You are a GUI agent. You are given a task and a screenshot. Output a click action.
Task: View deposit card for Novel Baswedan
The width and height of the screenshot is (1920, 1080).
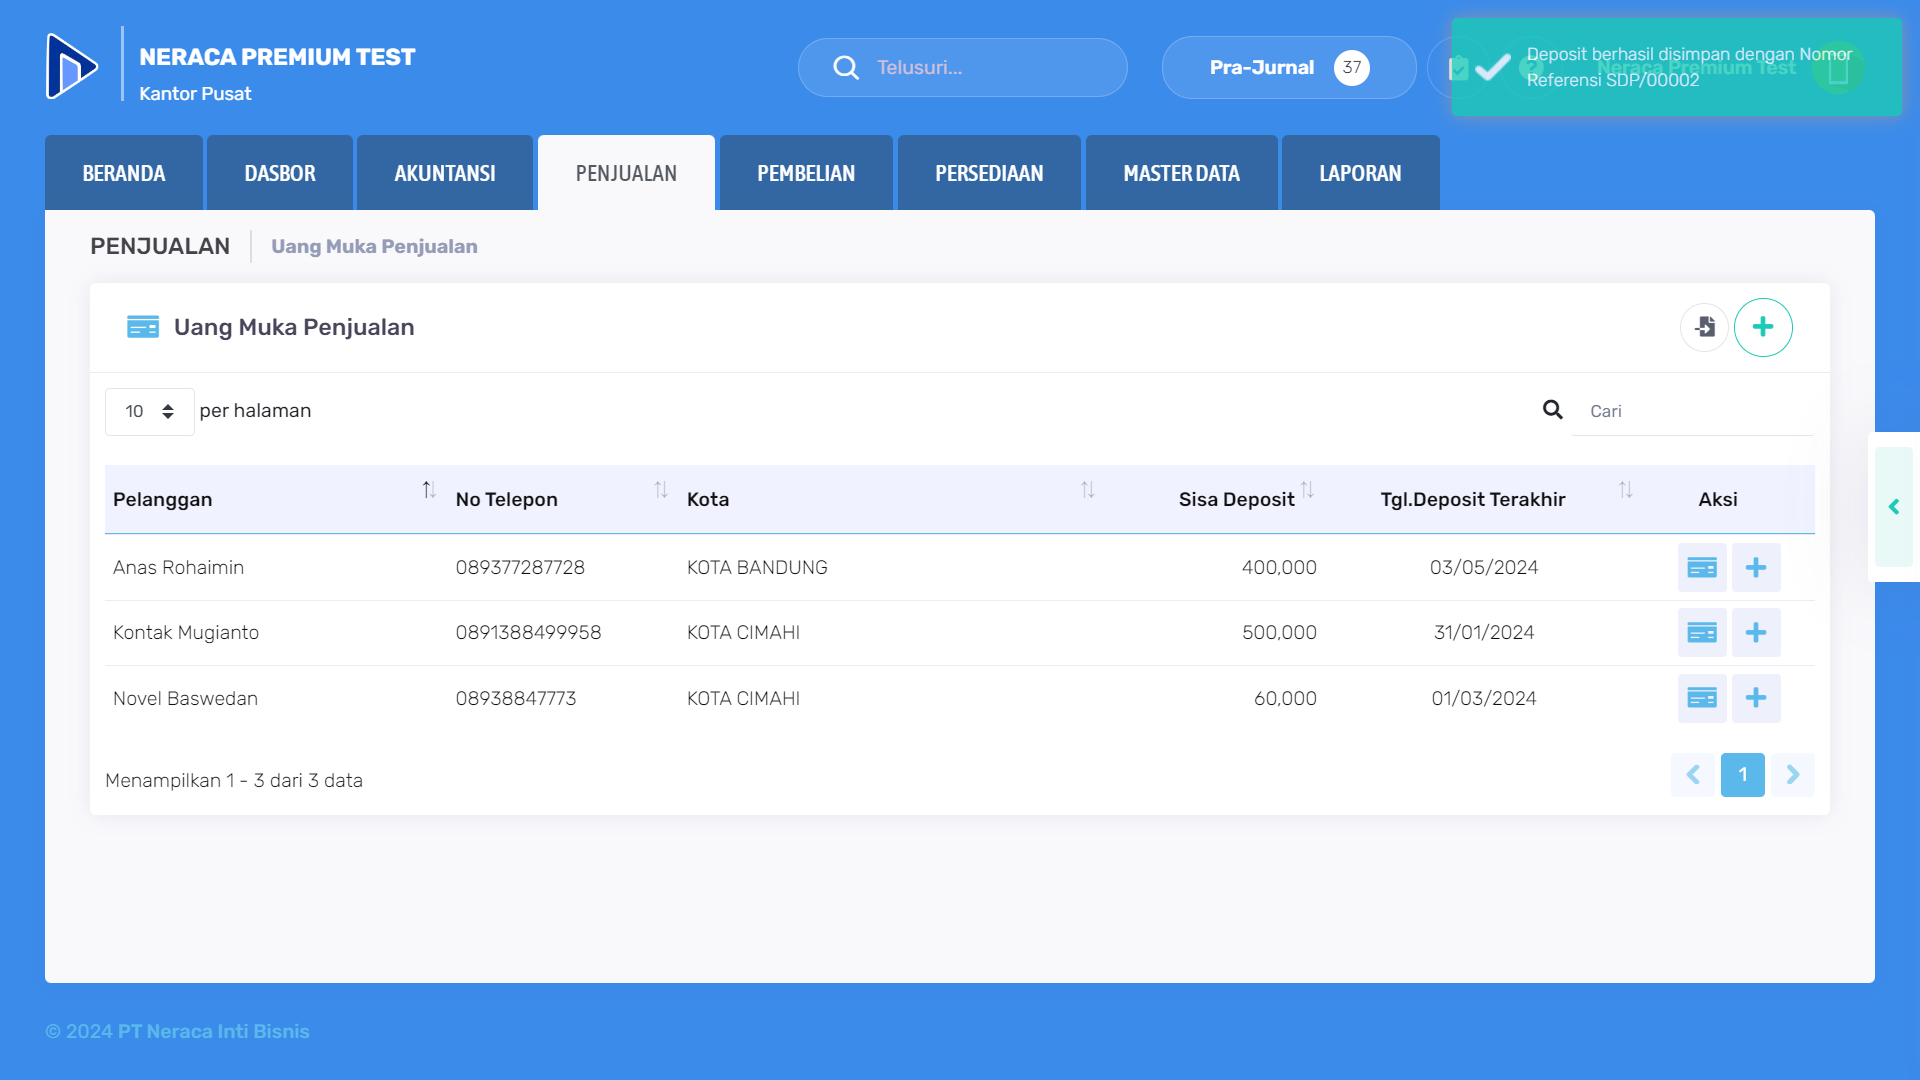(x=1702, y=698)
